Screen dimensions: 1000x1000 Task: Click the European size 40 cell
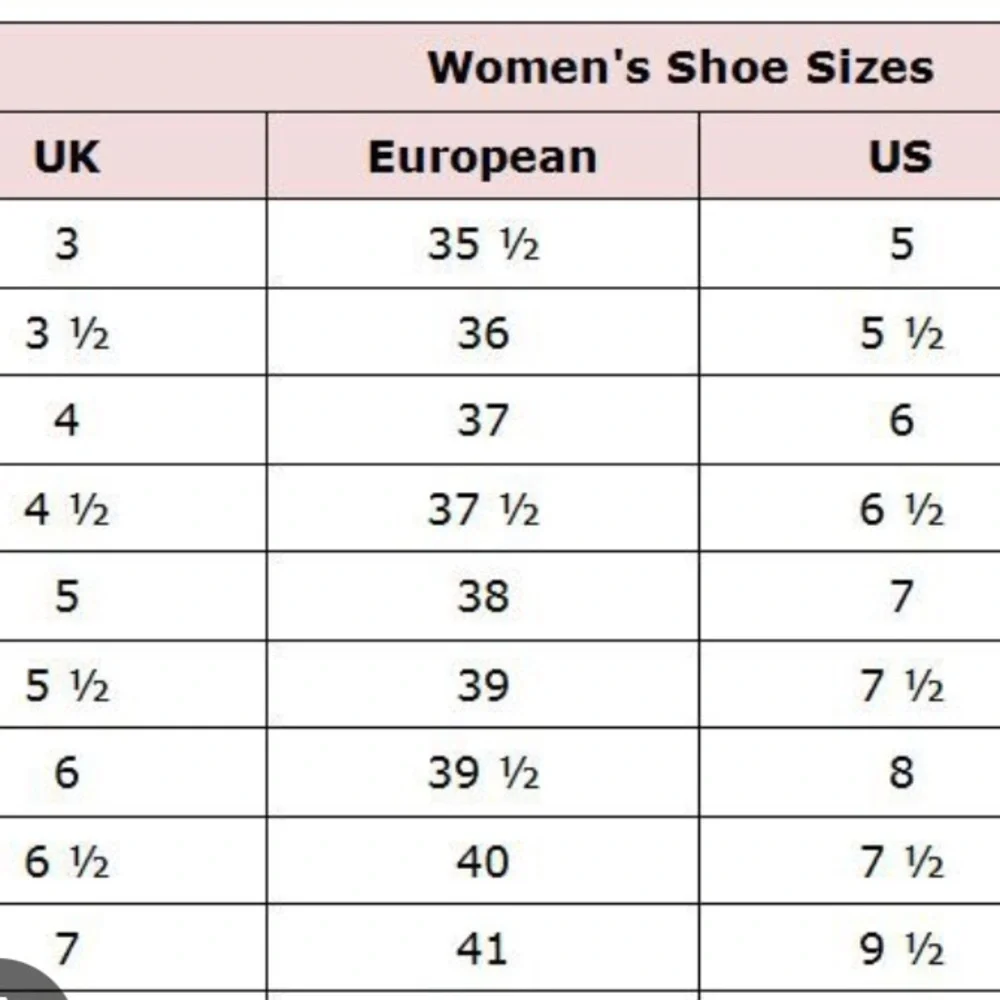tap(483, 861)
